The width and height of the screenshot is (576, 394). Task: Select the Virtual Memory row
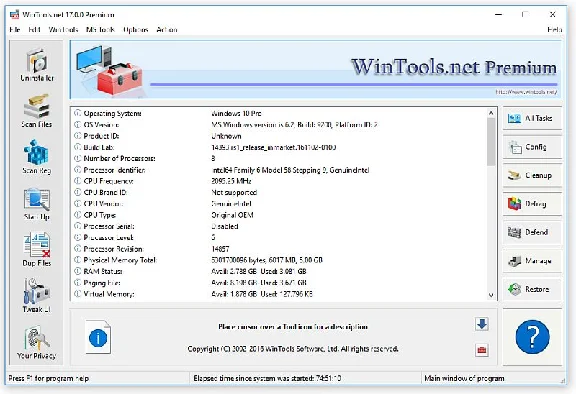(x=280, y=294)
